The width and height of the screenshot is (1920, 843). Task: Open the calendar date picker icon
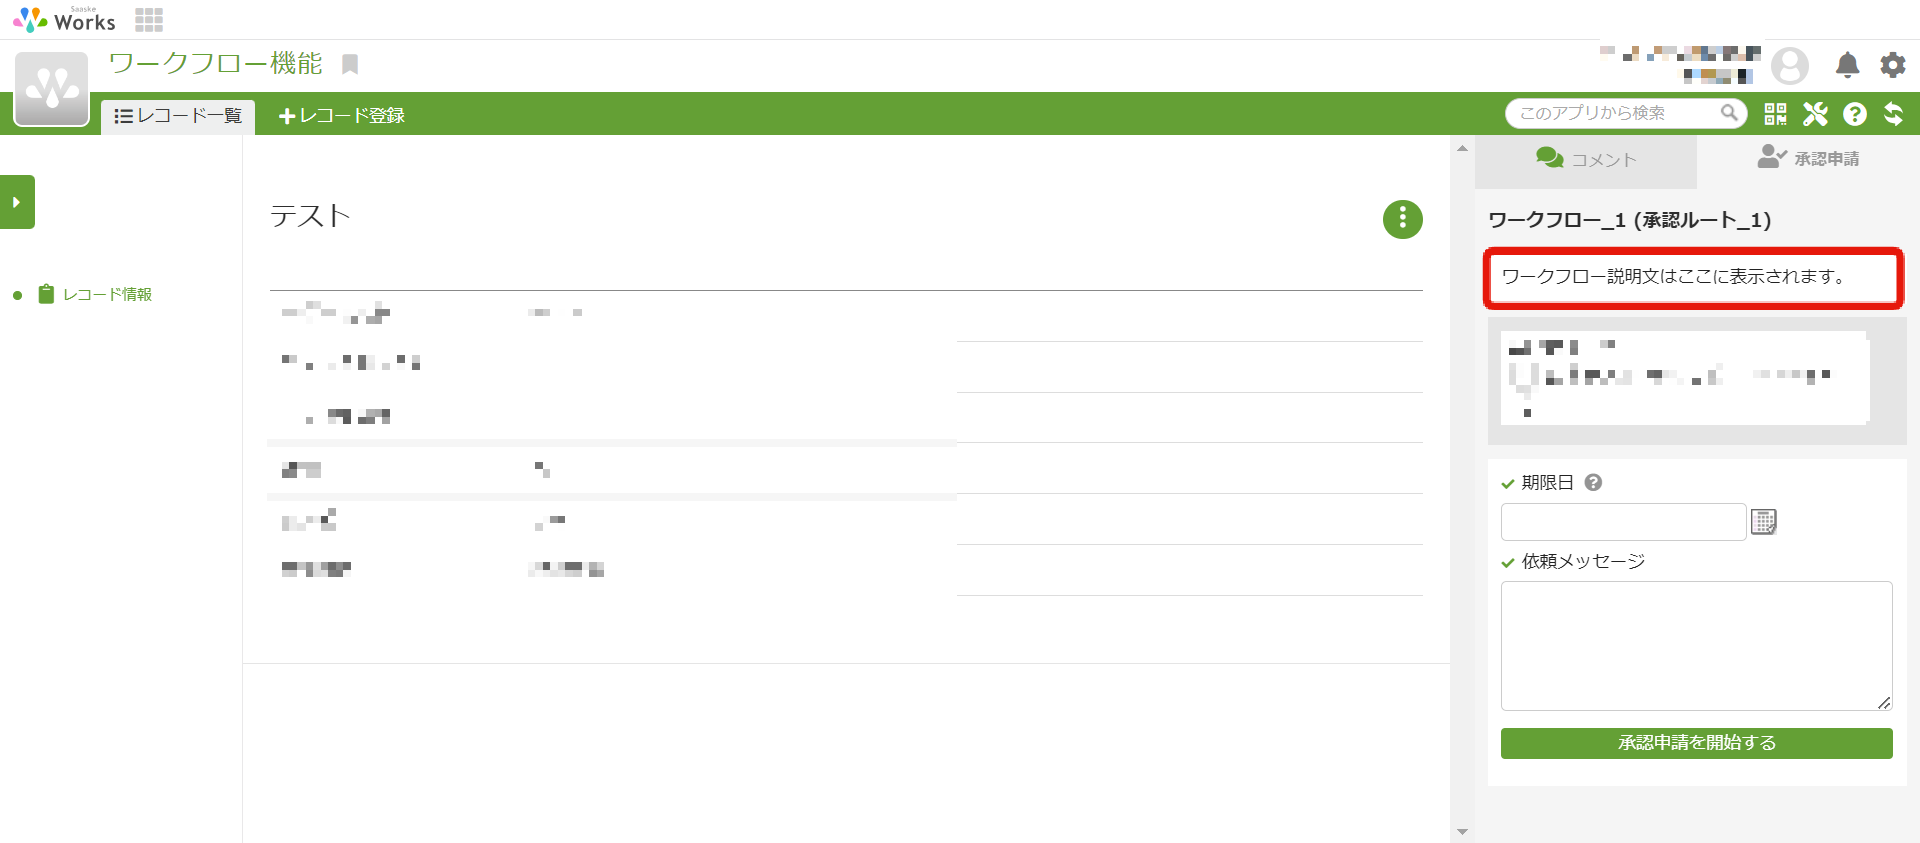click(1764, 522)
